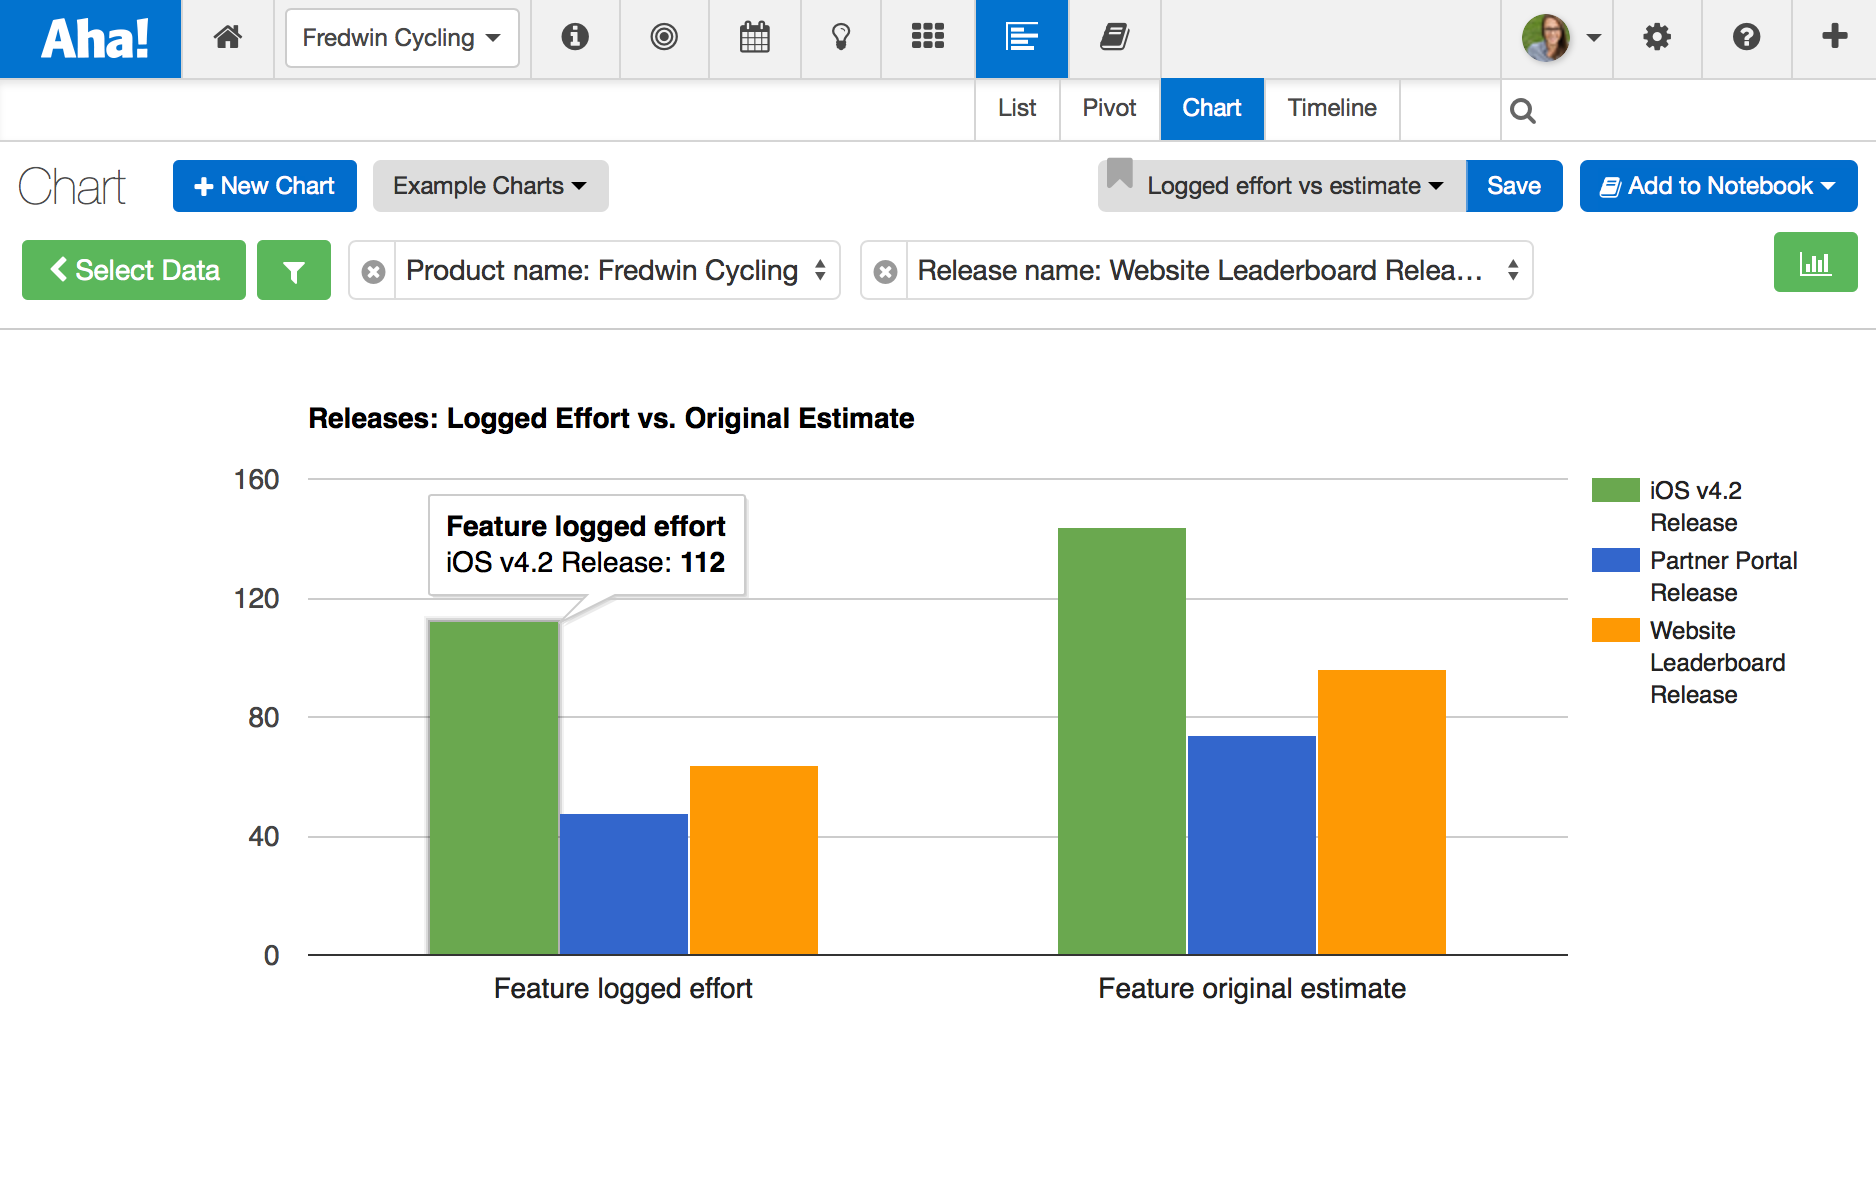This screenshot has height=1196, width=1876.
Task: Click the Feature original estimate axis label
Action: 1252,988
